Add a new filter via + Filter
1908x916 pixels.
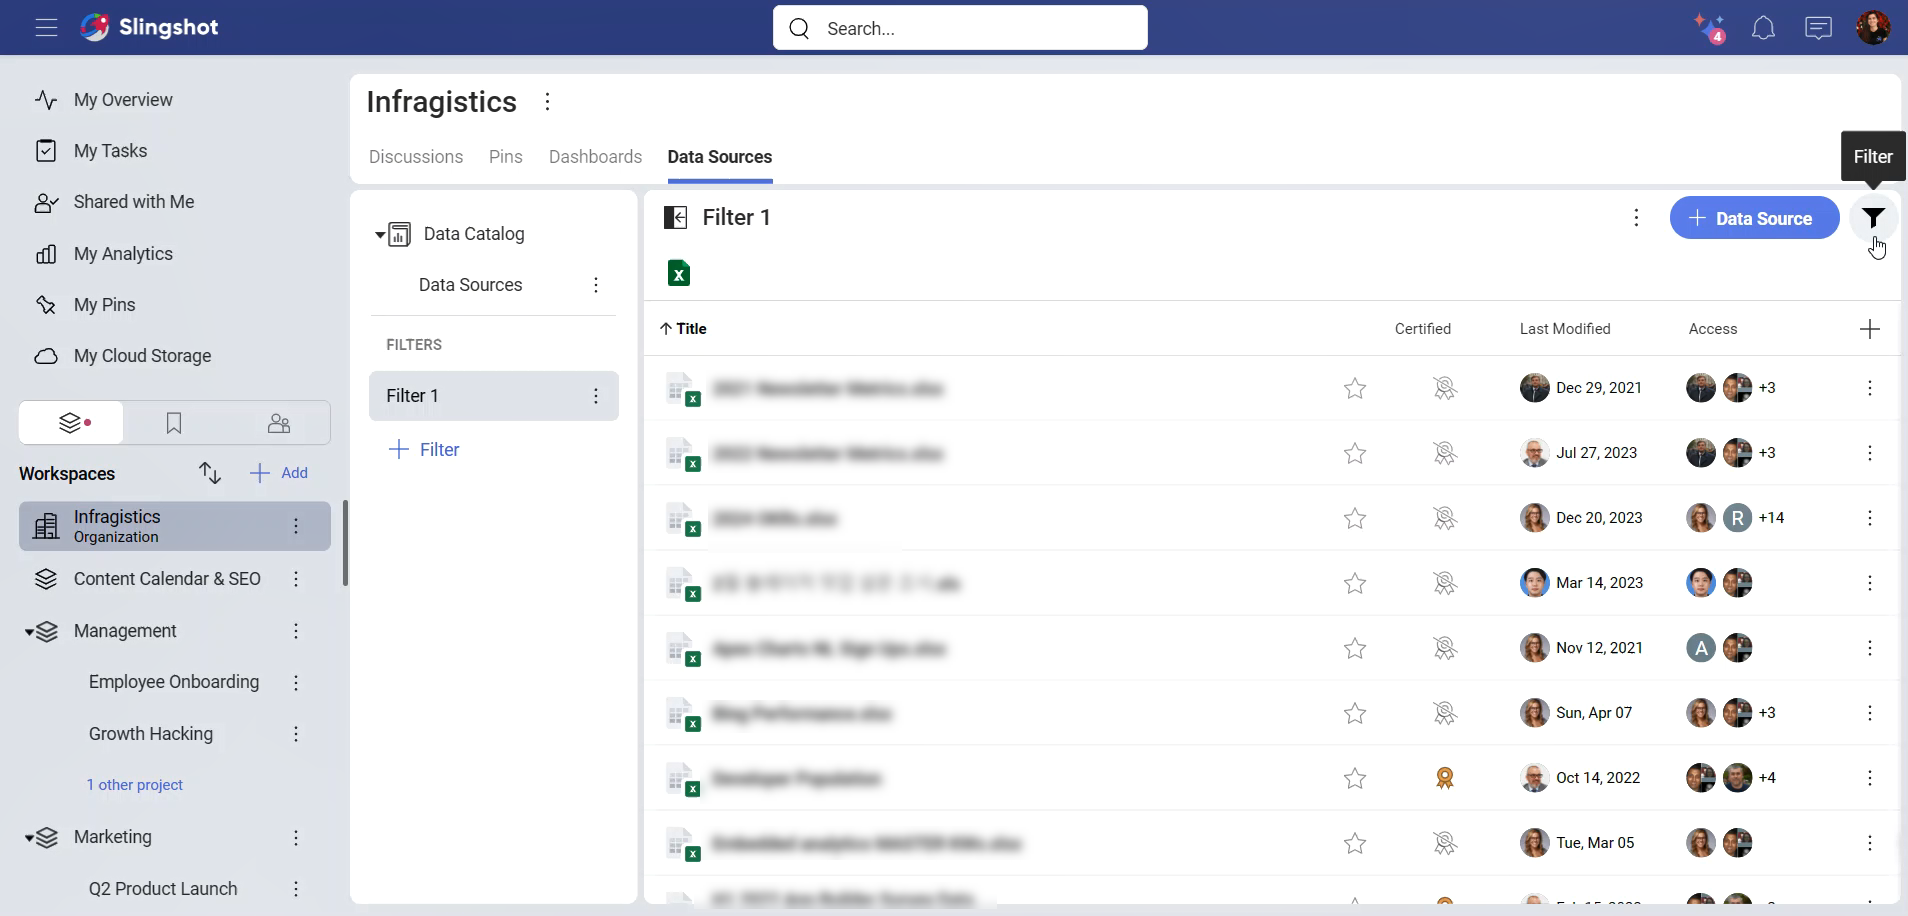click(424, 450)
